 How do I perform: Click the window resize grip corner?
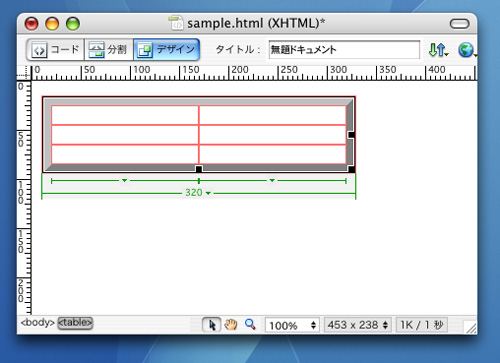click(x=471, y=327)
